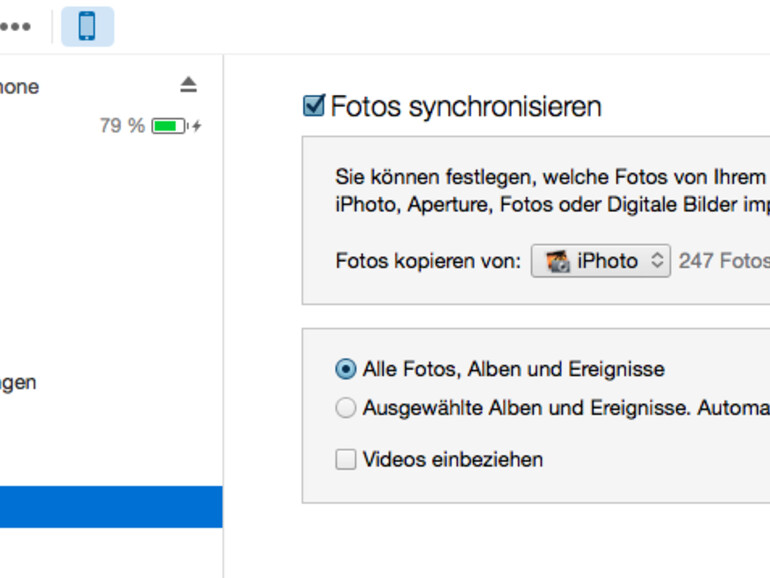Image resolution: width=770 pixels, height=578 pixels.
Task: Uncheck Fotos synchronisieren checkbox
Action: tap(313, 106)
